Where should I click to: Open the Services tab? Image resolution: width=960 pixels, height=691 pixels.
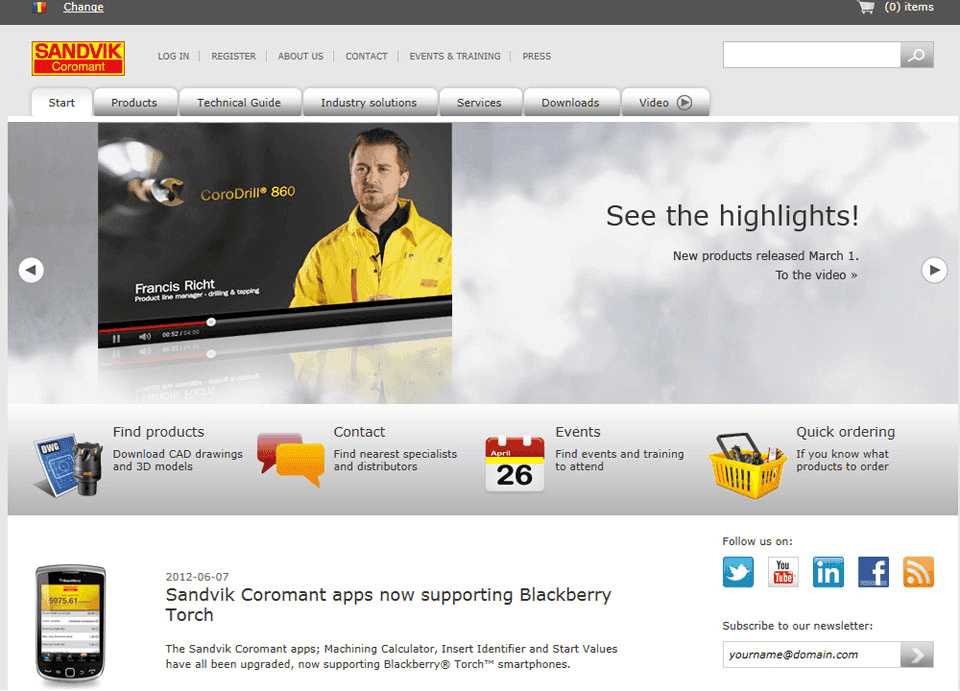[x=479, y=103]
